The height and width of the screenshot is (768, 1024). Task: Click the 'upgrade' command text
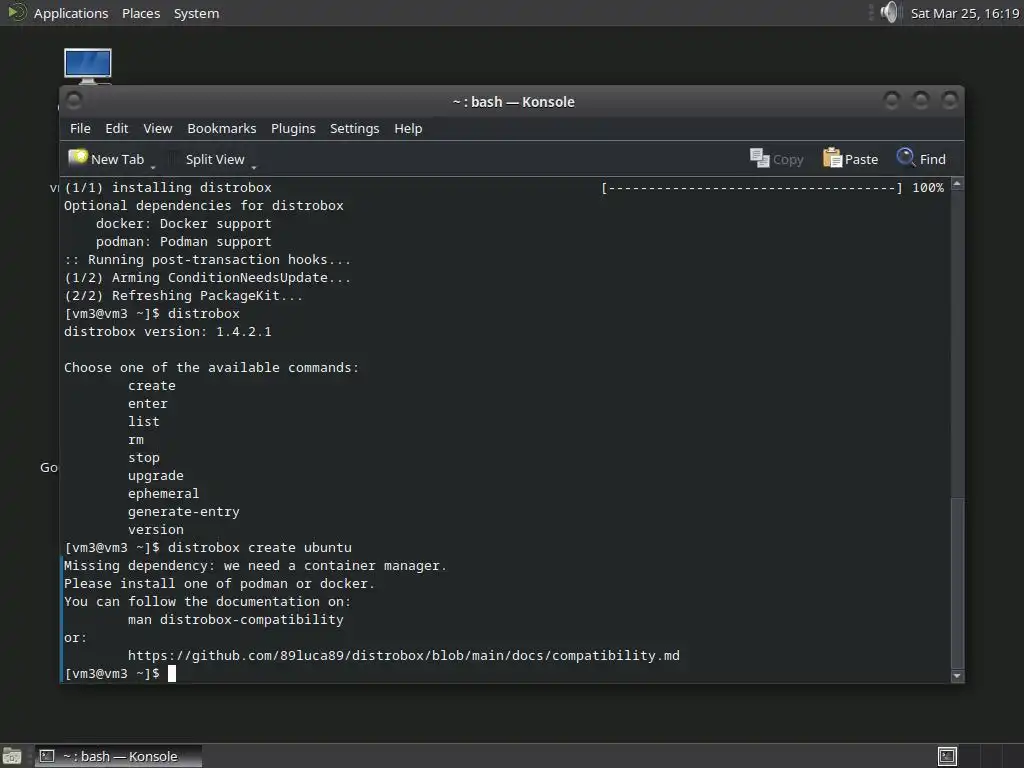(155, 476)
